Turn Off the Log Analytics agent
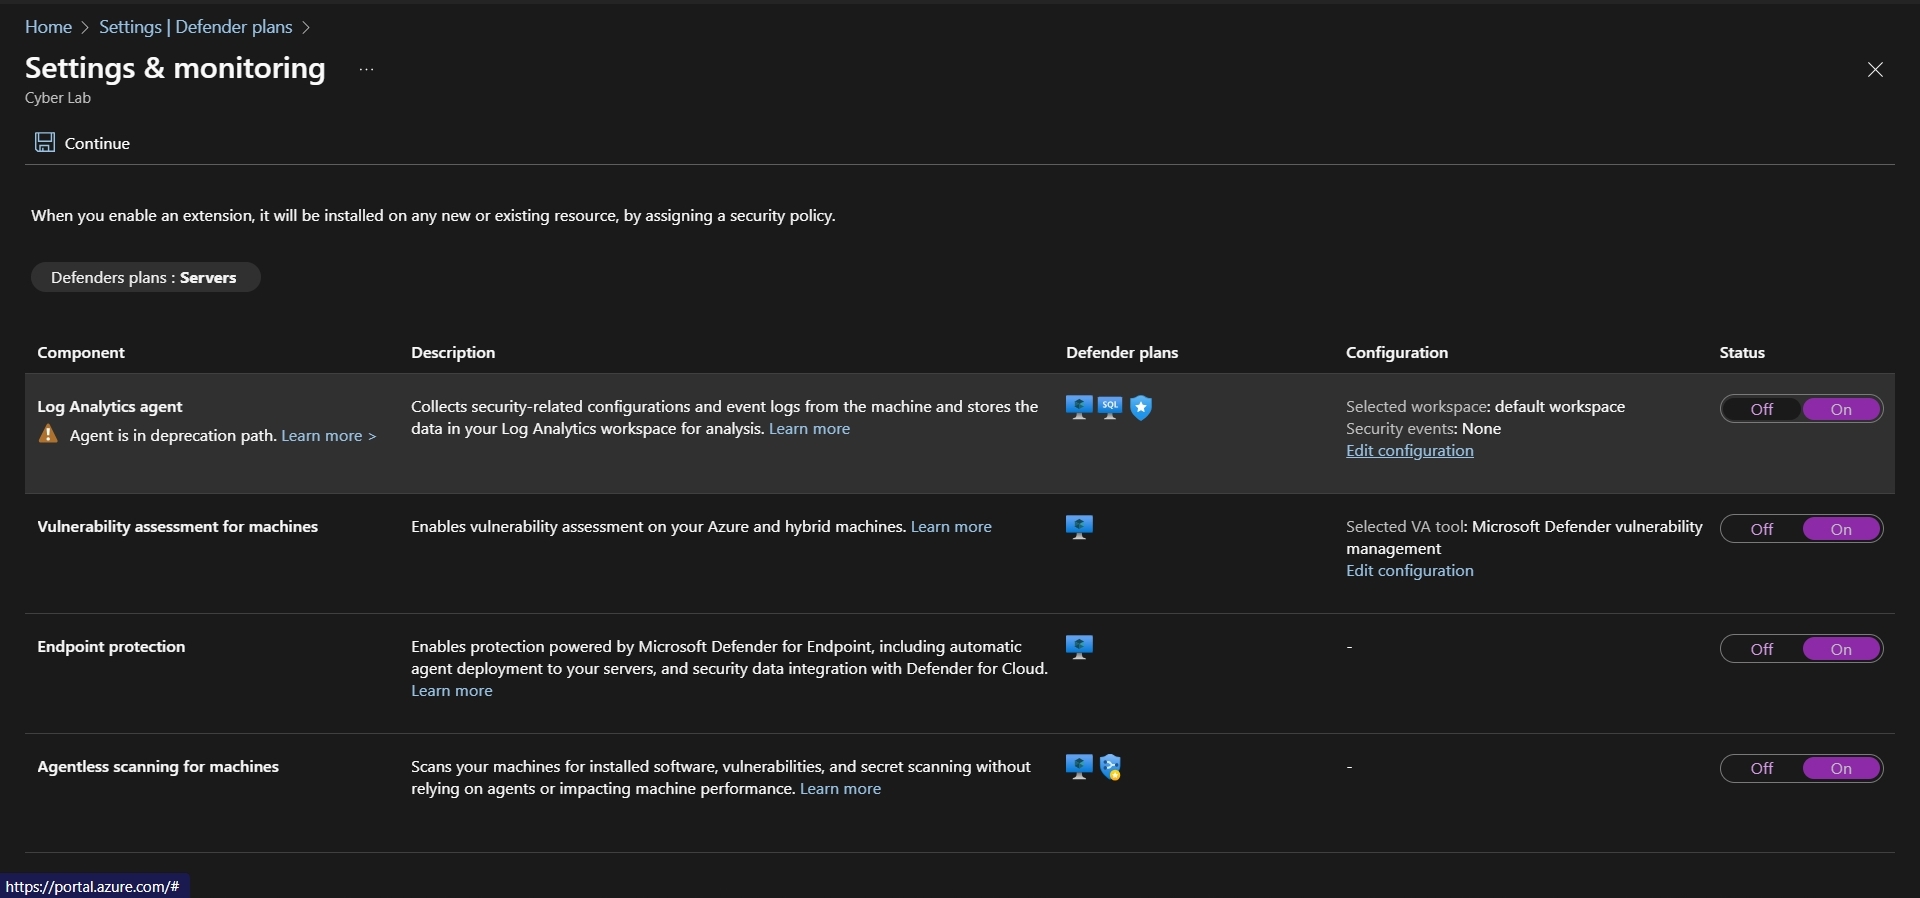This screenshot has width=1920, height=898. click(1762, 409)
